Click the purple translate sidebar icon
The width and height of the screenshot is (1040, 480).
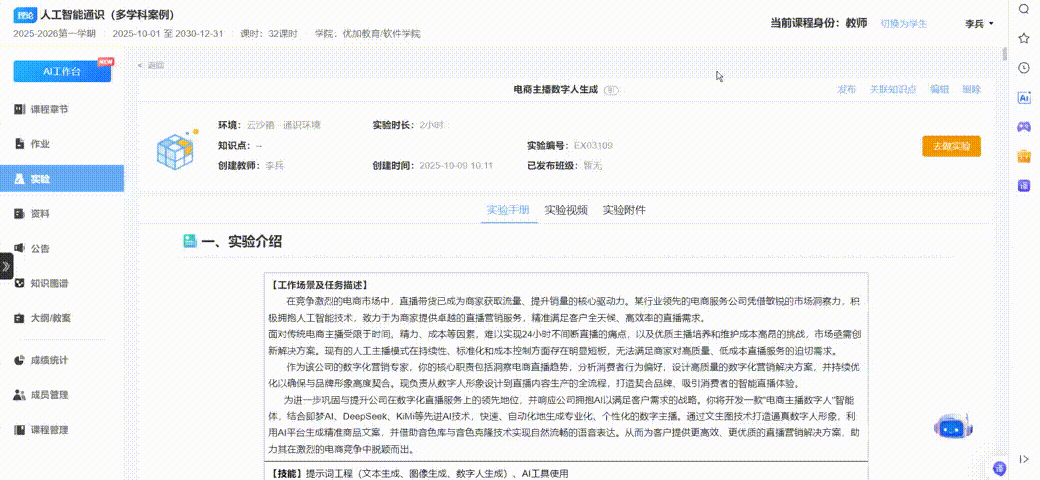(x=1024, y=185)
